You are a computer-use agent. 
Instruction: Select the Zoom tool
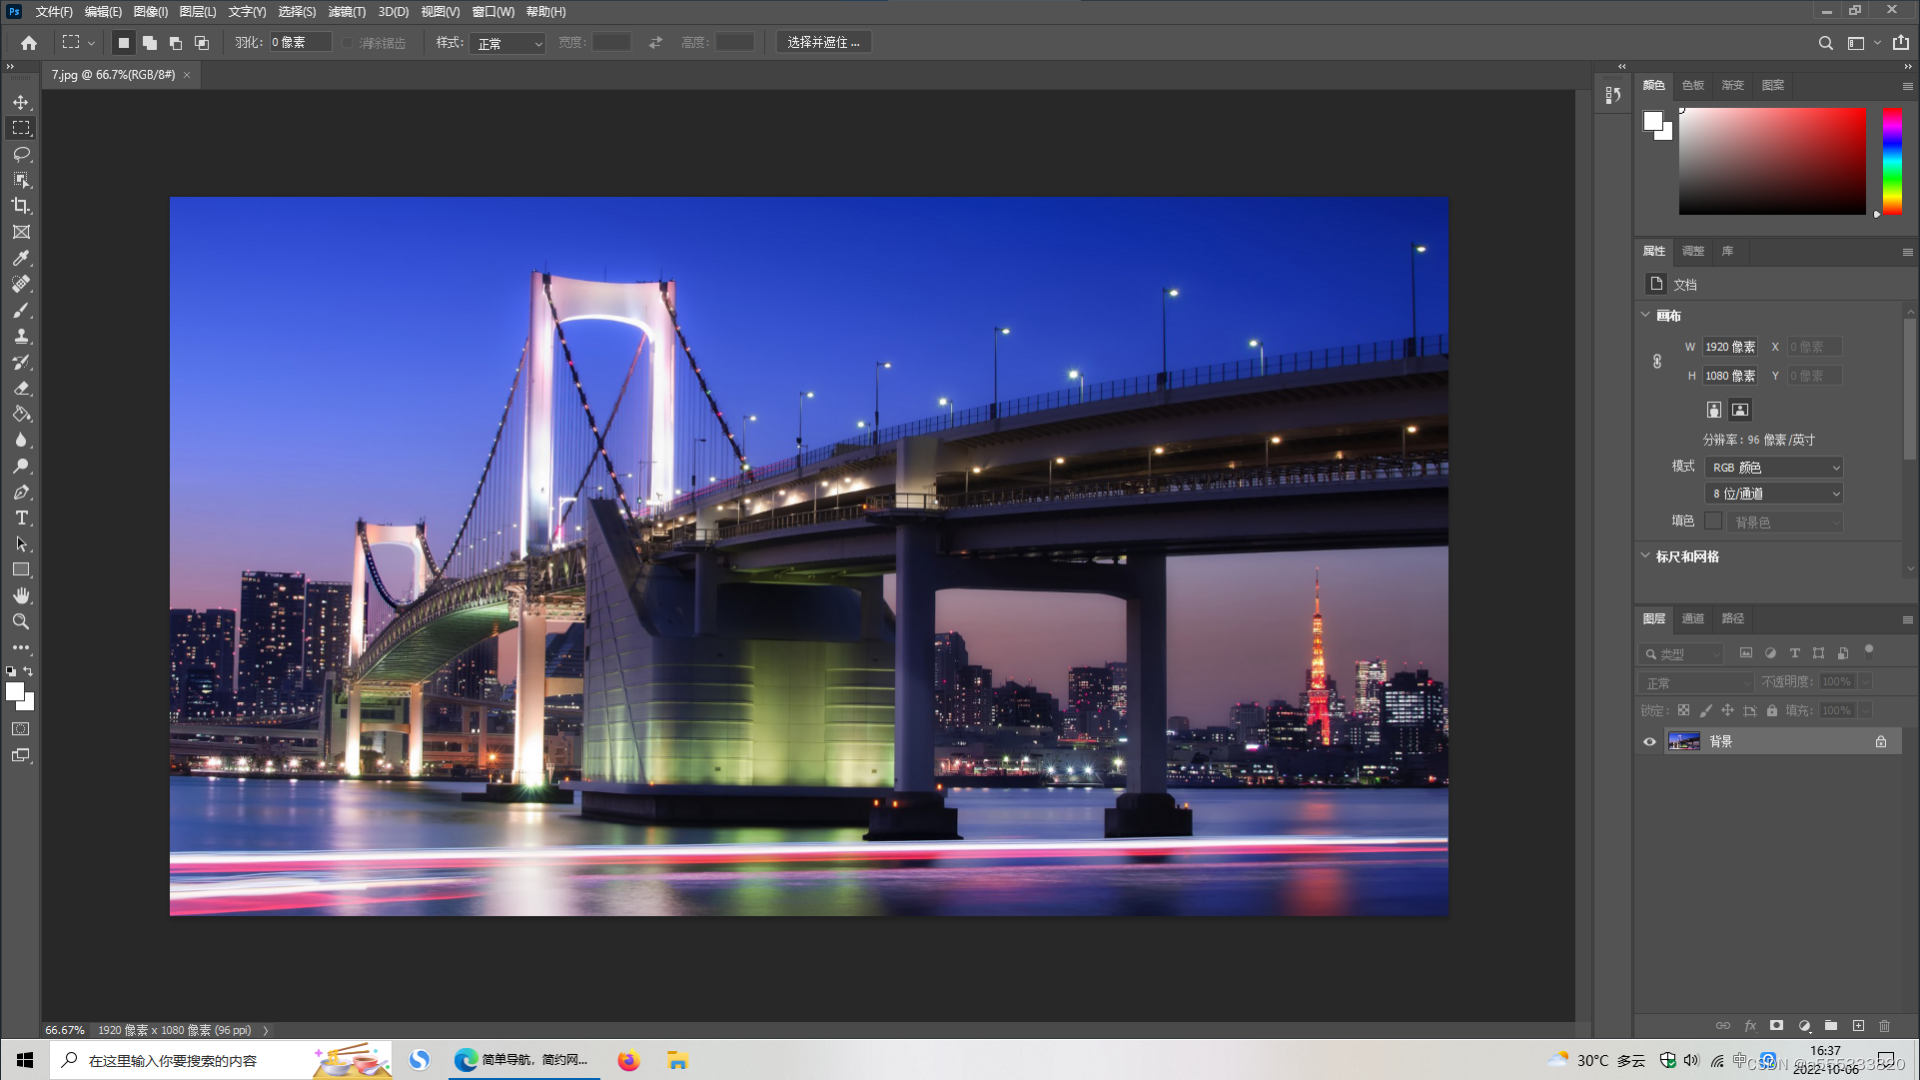click(21, 621)
